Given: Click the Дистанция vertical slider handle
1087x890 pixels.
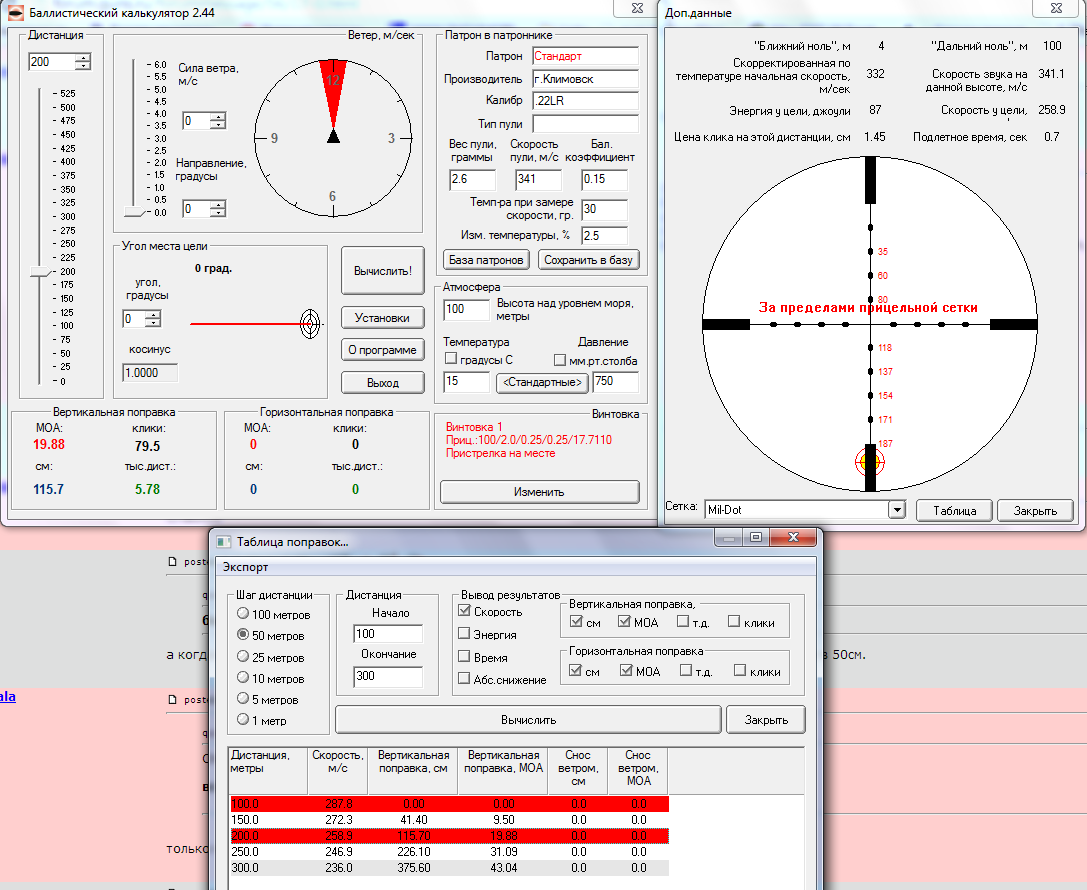Looking at the screenshot, I should click(42, 272).
